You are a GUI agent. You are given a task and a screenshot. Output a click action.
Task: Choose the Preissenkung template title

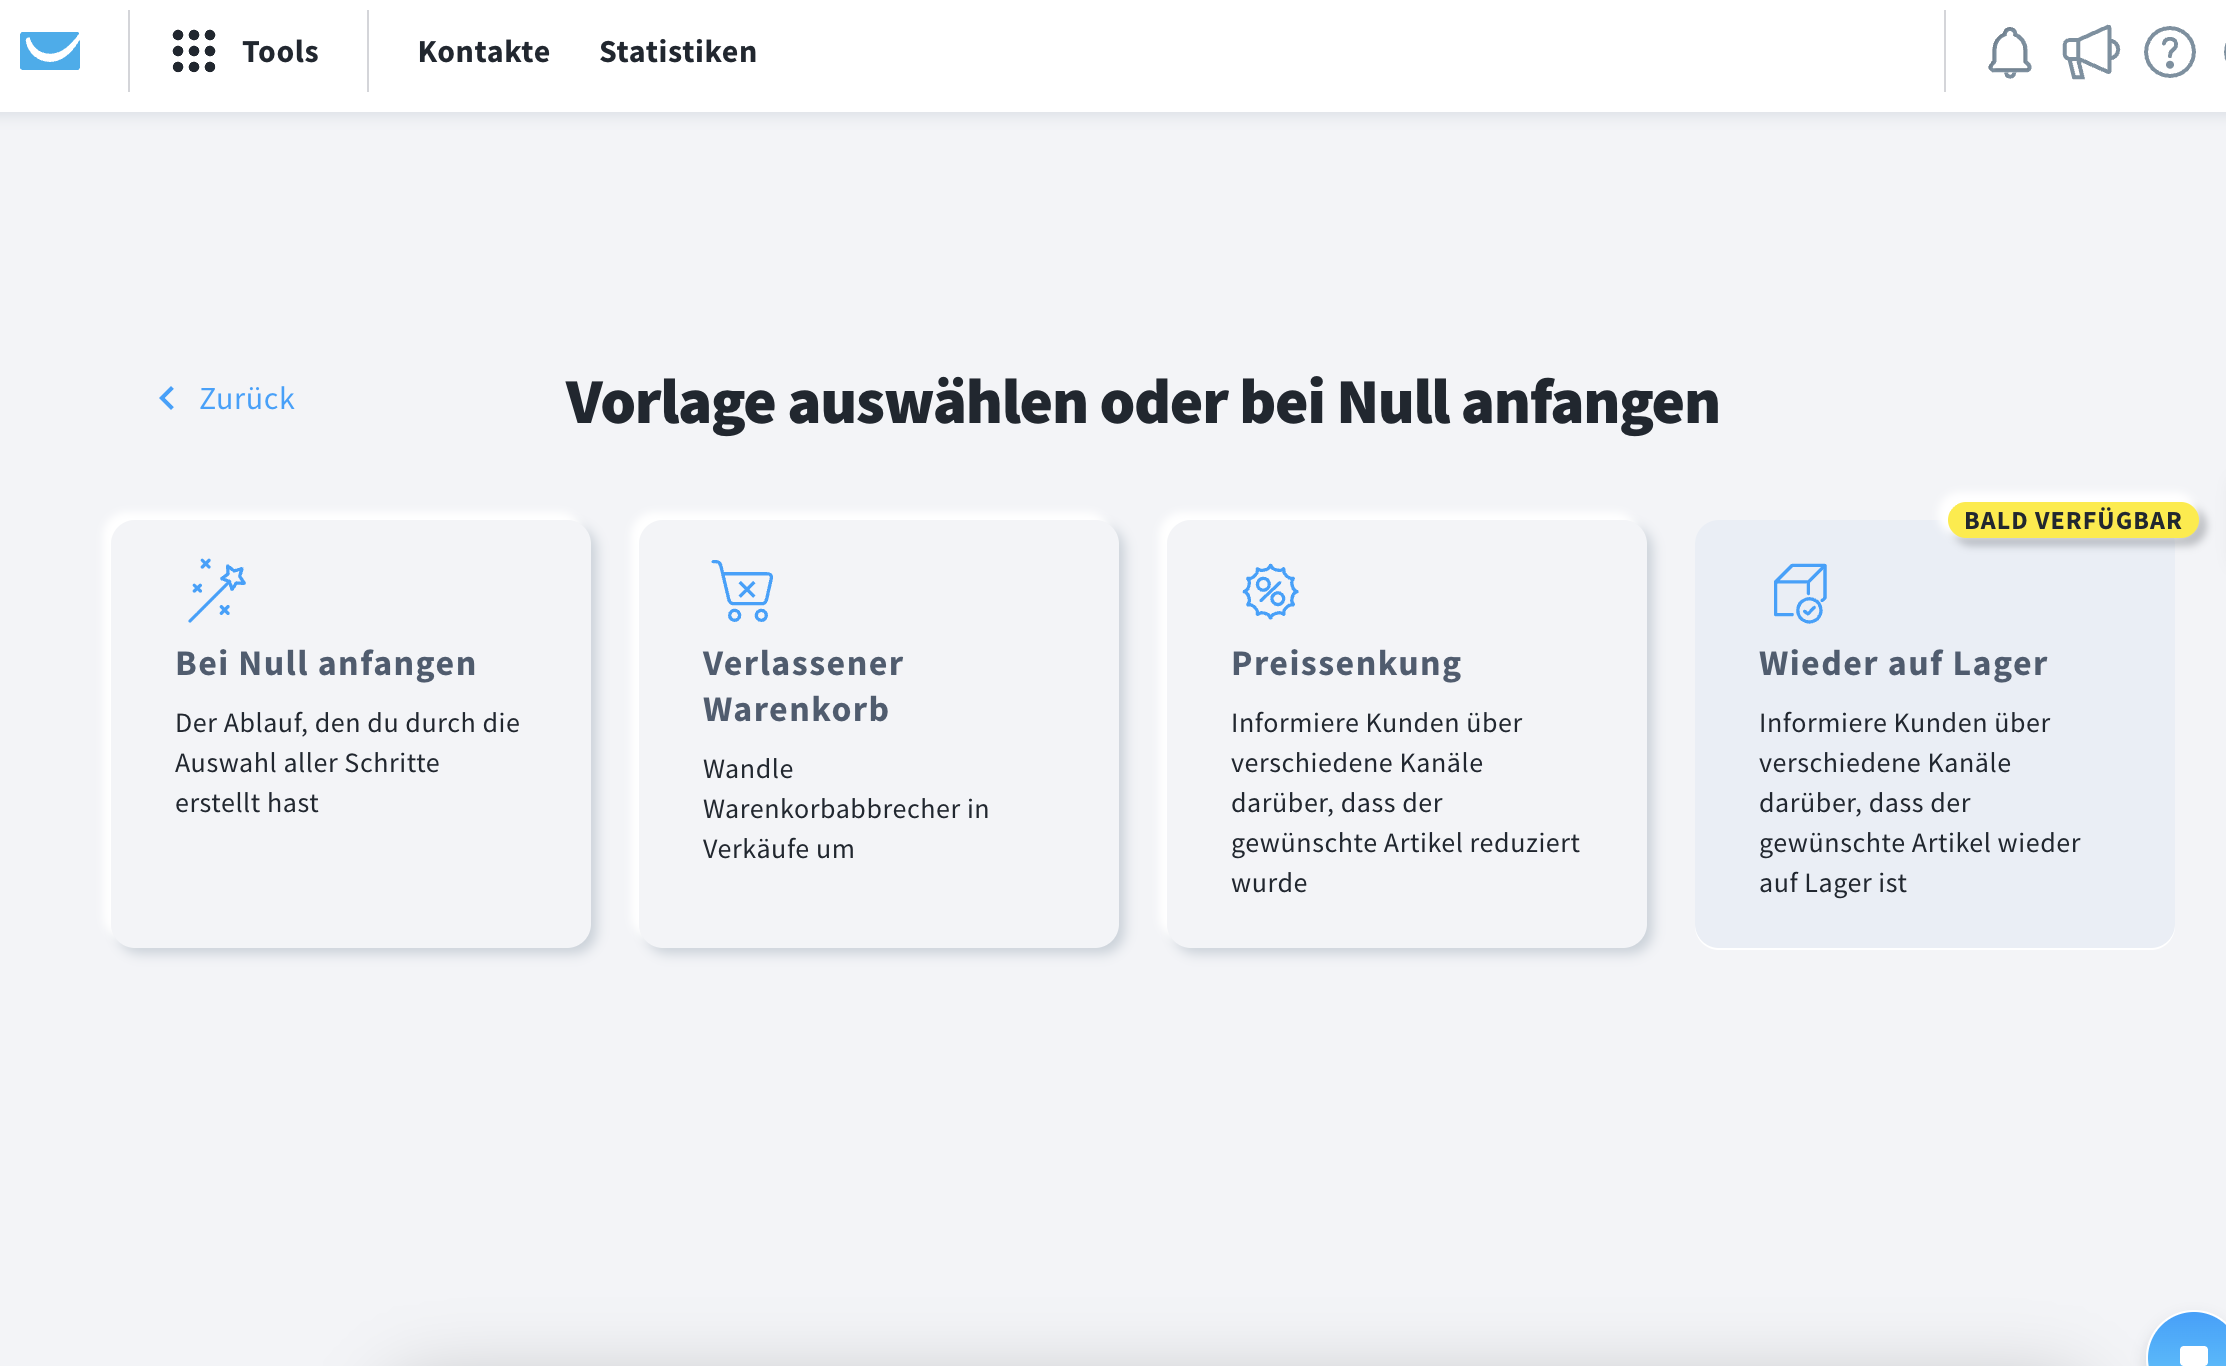click(x=1346, y=664)
